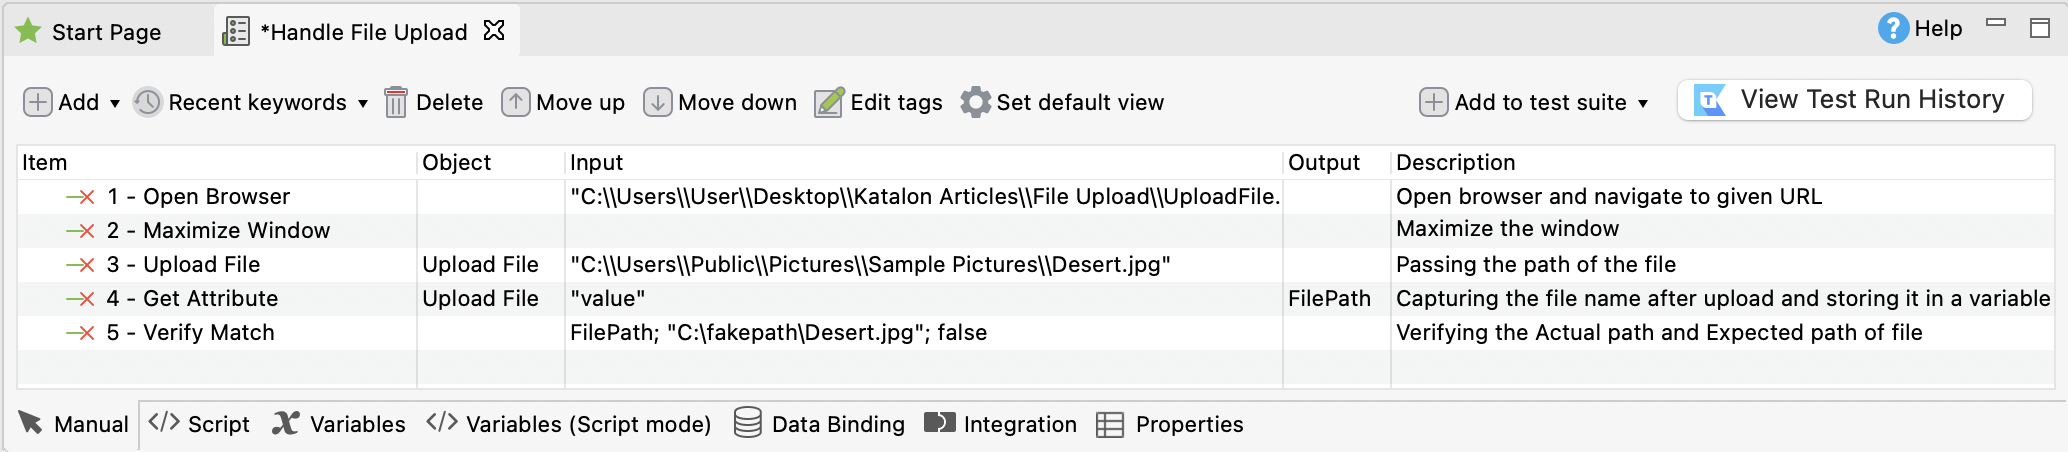
Task: Click the Set default view gear icon
Action: click(x=975, y=102)
